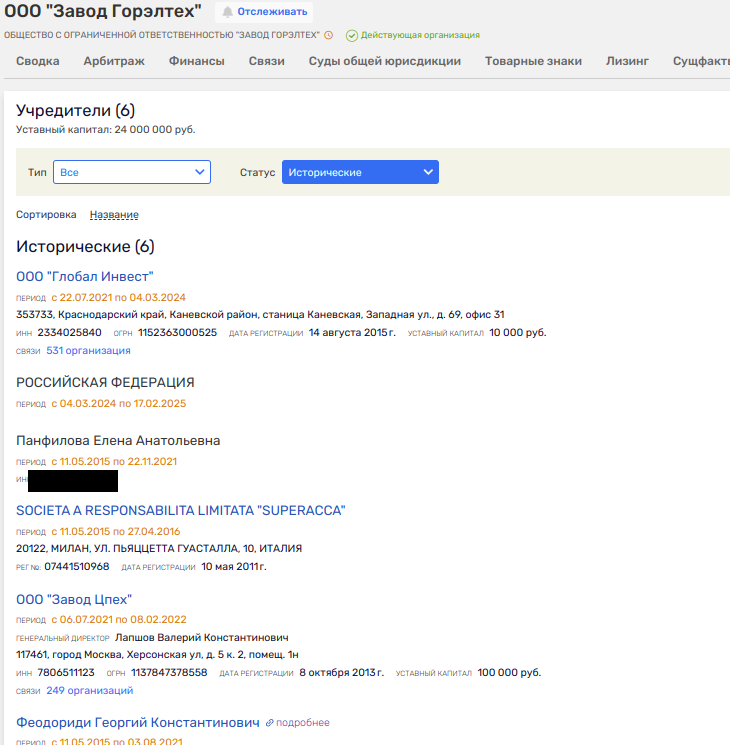
Task: Click the Исторические (6) heading
Action: [85, 247]
